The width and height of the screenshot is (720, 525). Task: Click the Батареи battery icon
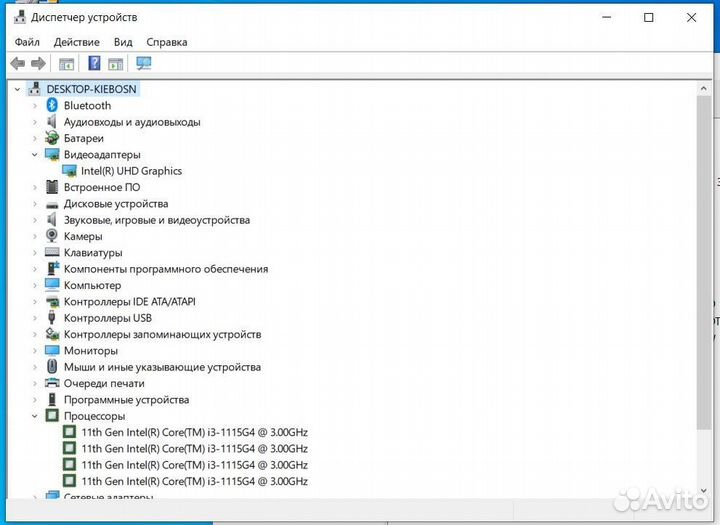point(52,138)
